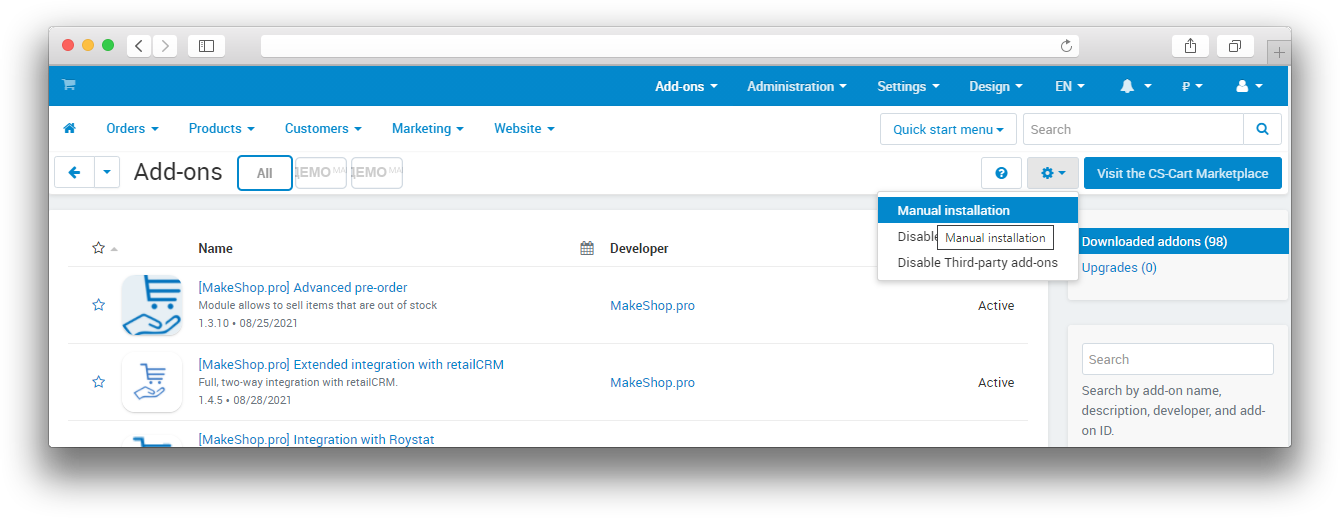Choose Disable Third-party add-ons option

click(977, 263)
